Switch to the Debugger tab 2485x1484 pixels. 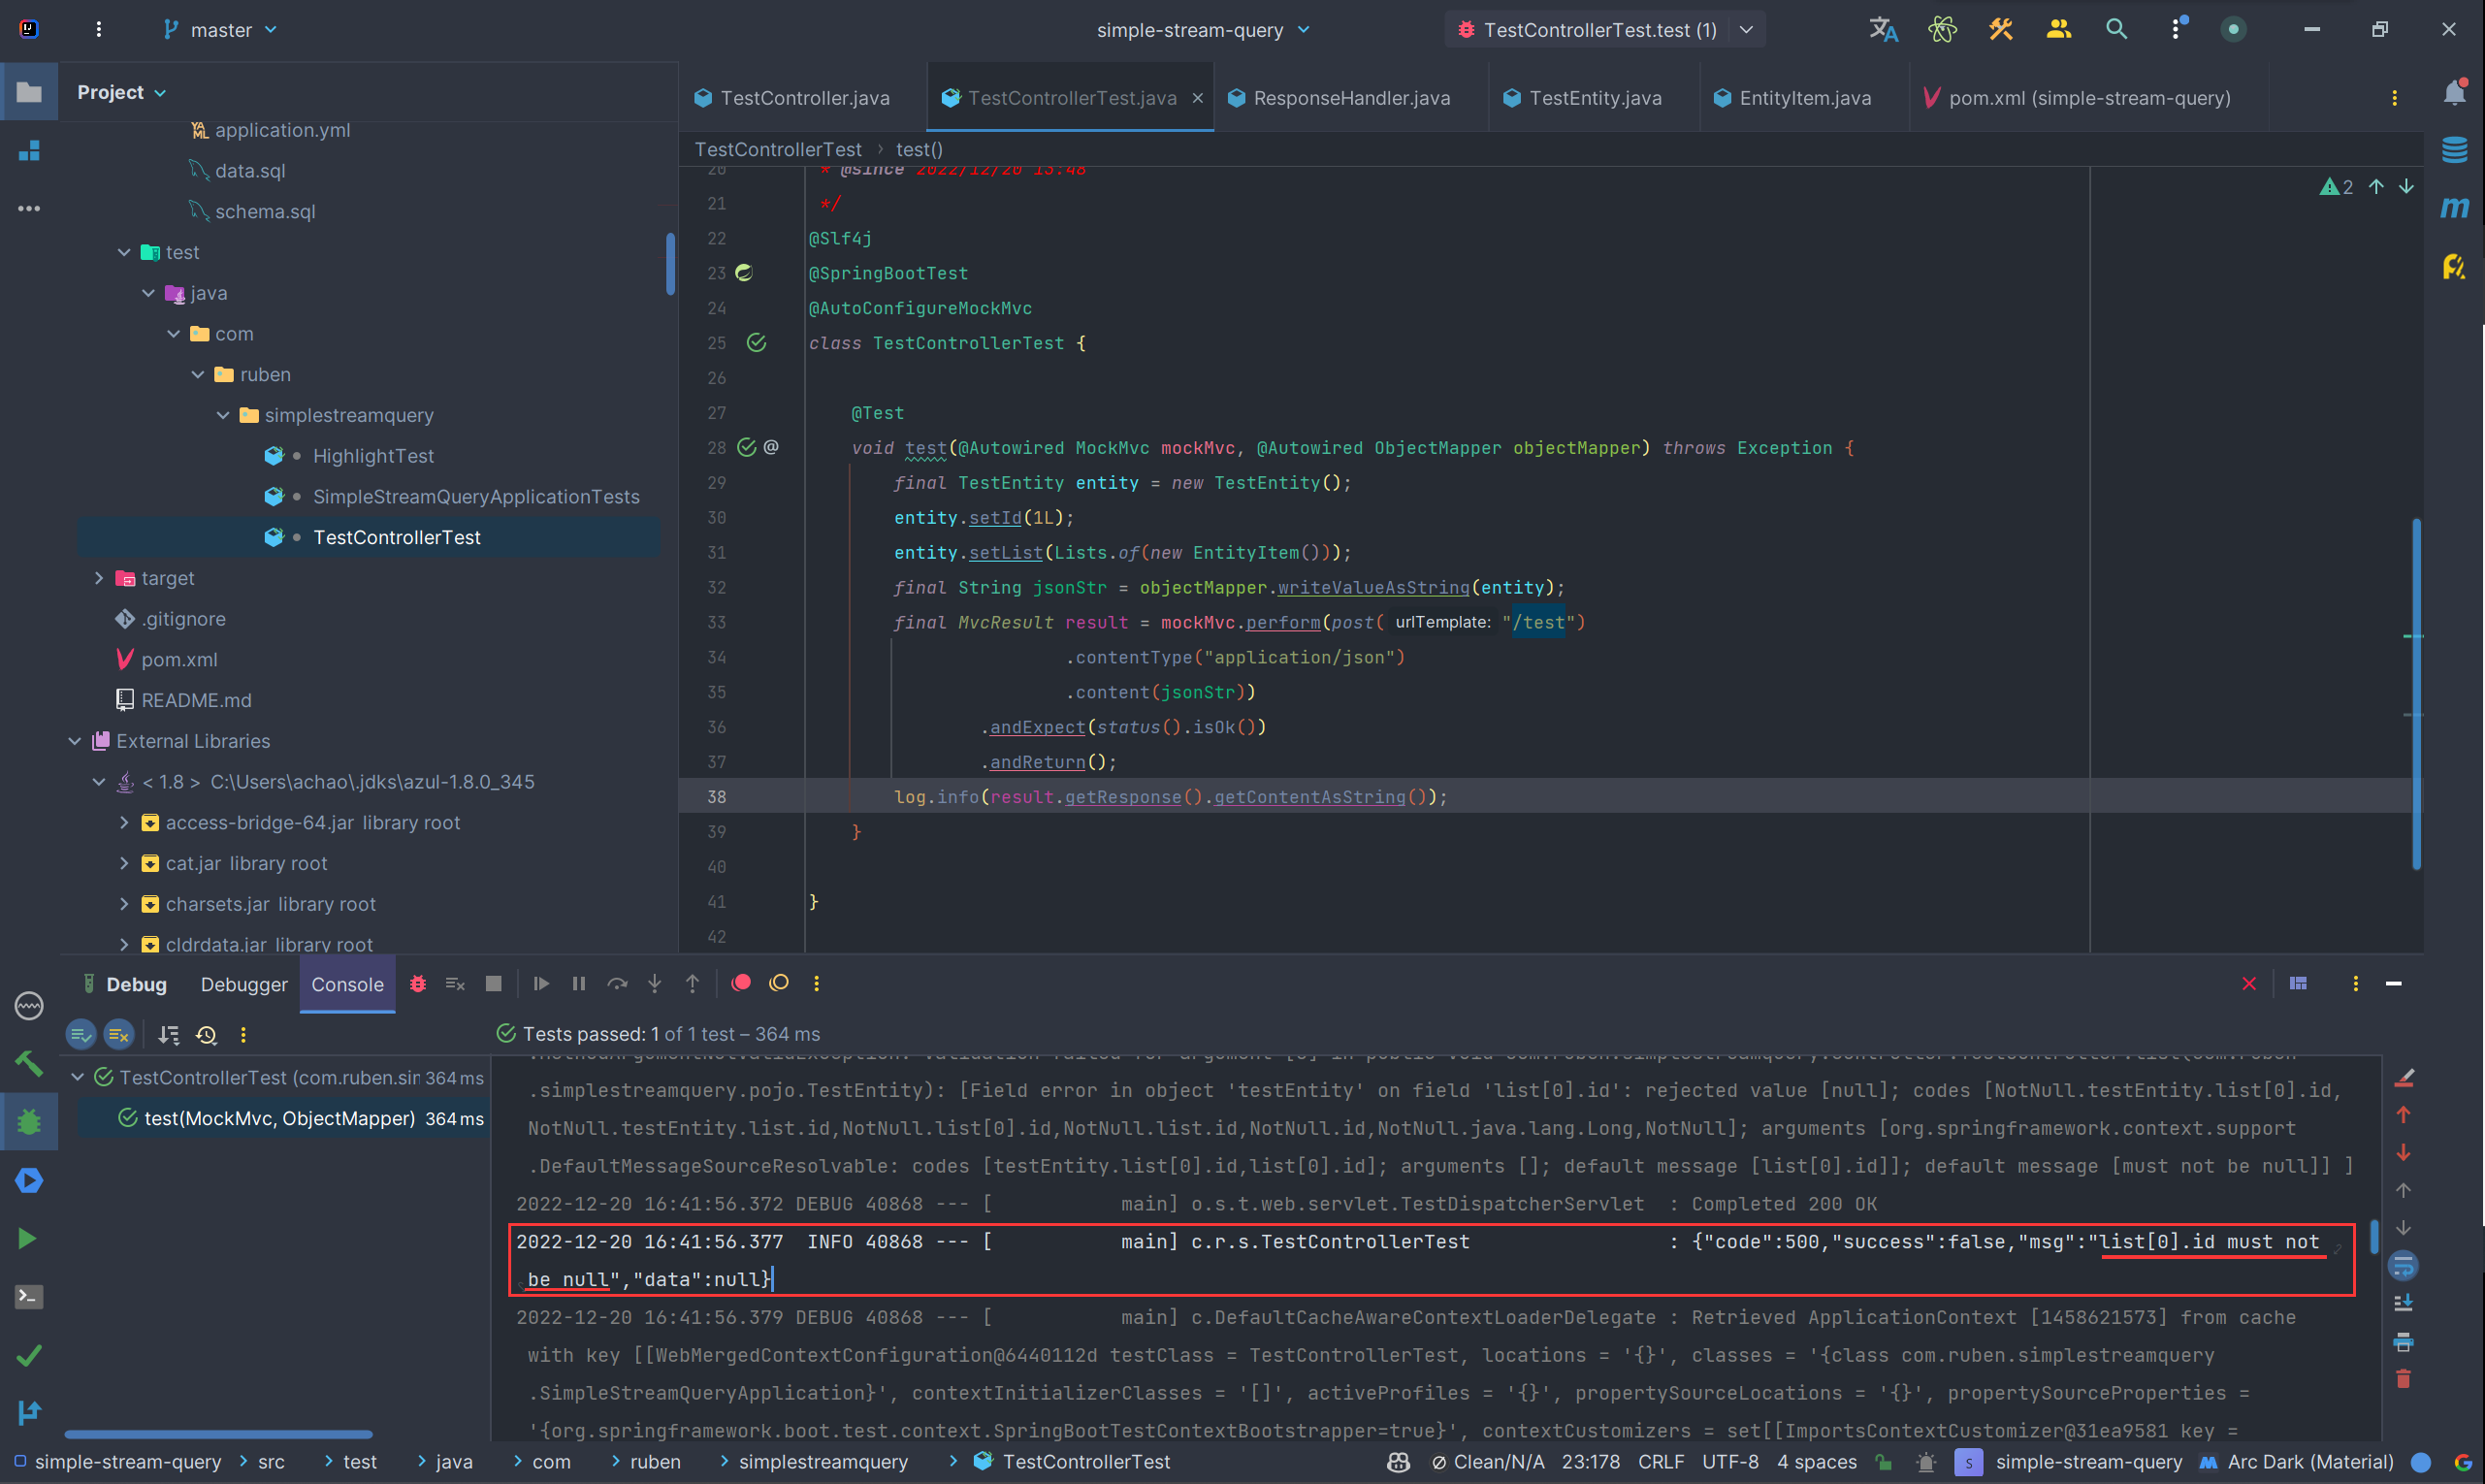click(x=244, y=985)
